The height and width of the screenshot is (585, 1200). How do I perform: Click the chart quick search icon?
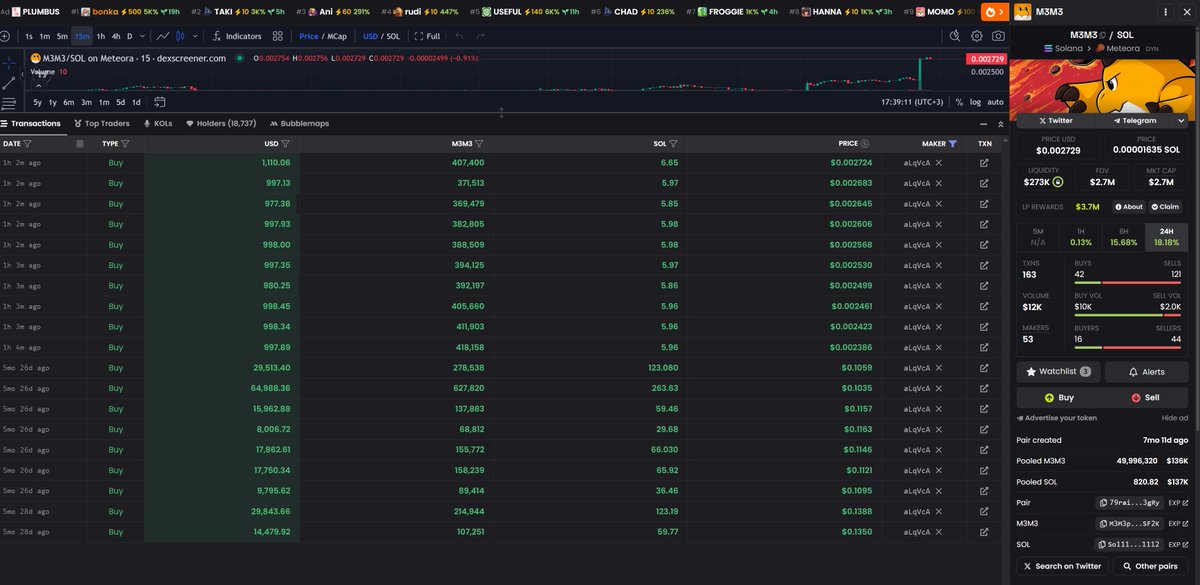pyautogui.click(x=954, y=36)
